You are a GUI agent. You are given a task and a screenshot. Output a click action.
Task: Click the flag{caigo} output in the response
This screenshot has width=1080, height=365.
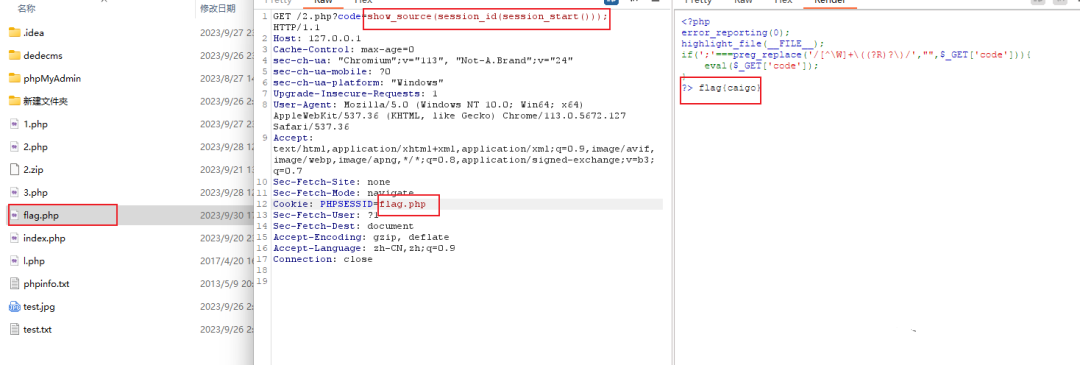[730, 88]
